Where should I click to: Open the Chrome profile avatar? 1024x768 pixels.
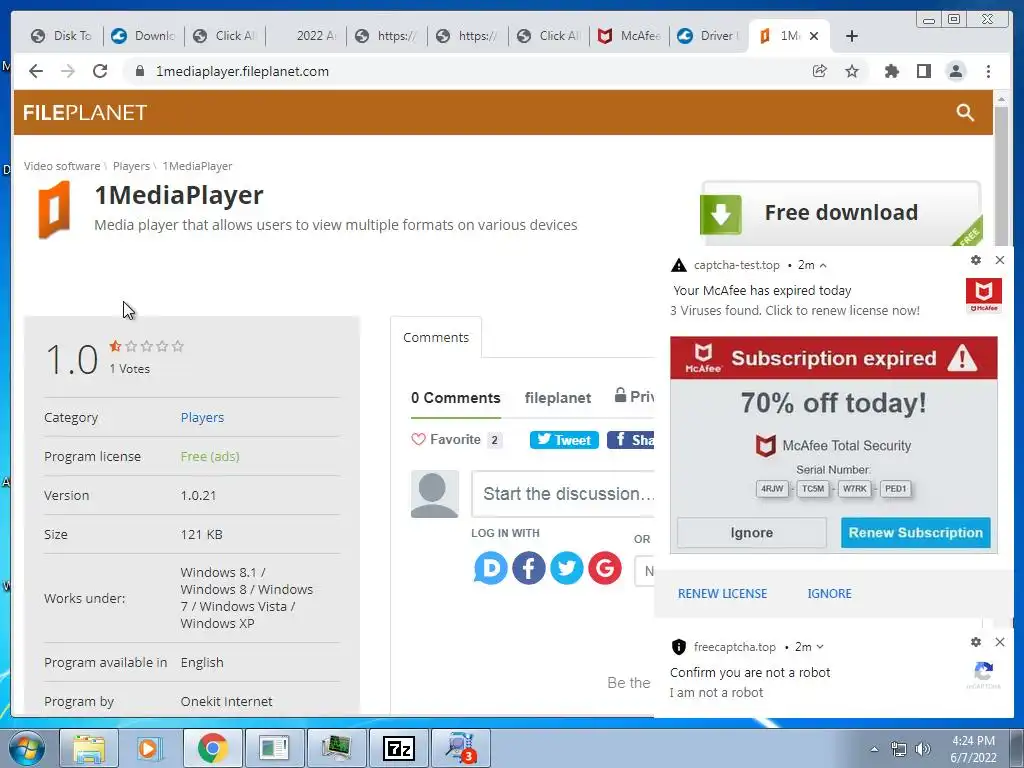click(955, 71)
